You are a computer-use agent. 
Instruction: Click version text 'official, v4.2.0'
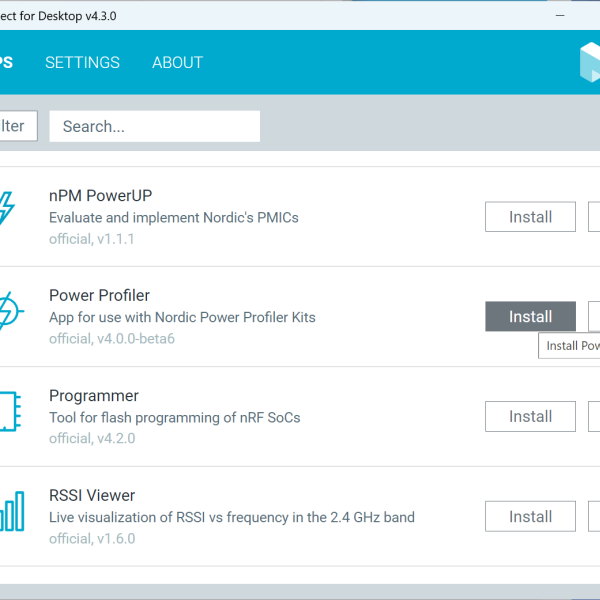tap(92, 439)
